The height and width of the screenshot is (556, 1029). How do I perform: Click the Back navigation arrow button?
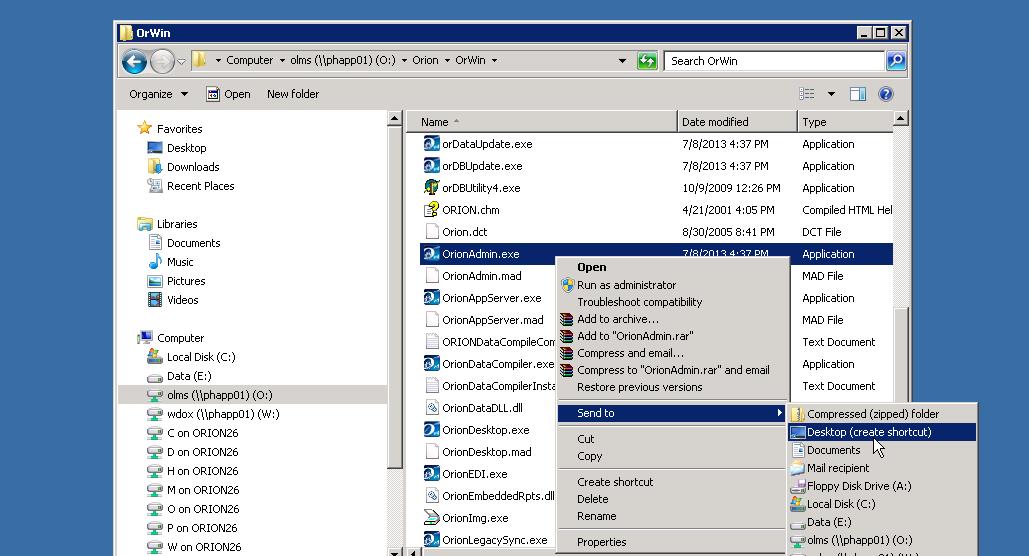coord(135,61)
